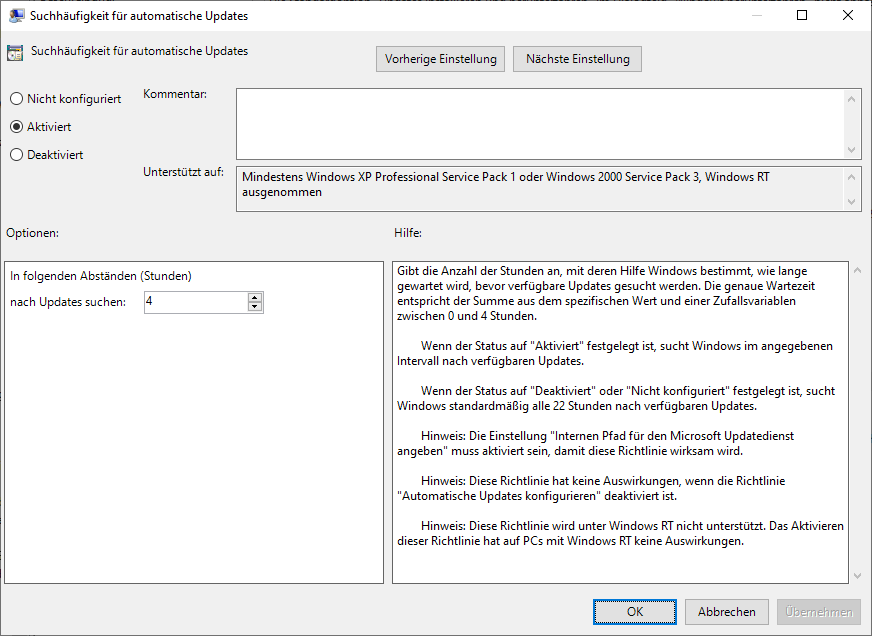Click help note about Windows RT
This screenshot has width=872, height=636.
pos(621,533)
